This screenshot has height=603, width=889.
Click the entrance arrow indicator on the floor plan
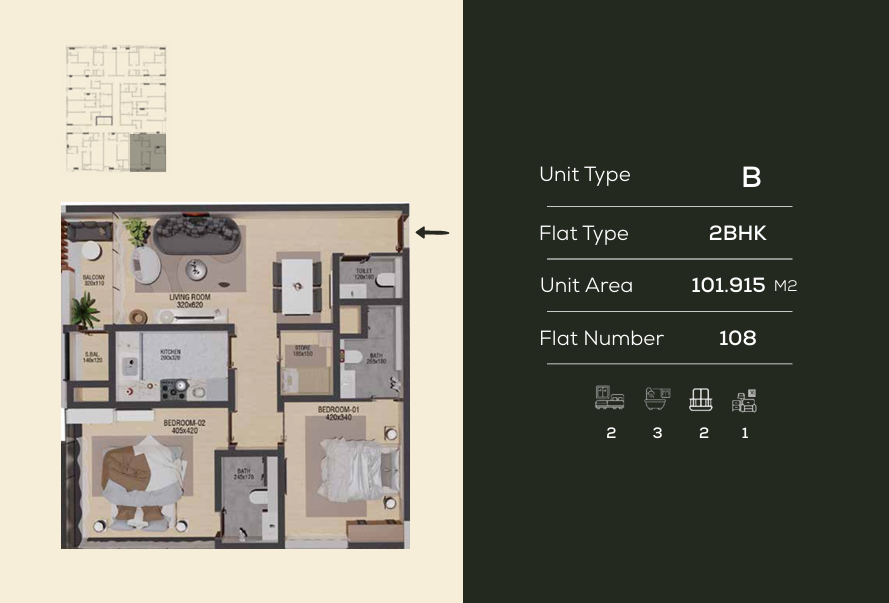click(431, 232)
